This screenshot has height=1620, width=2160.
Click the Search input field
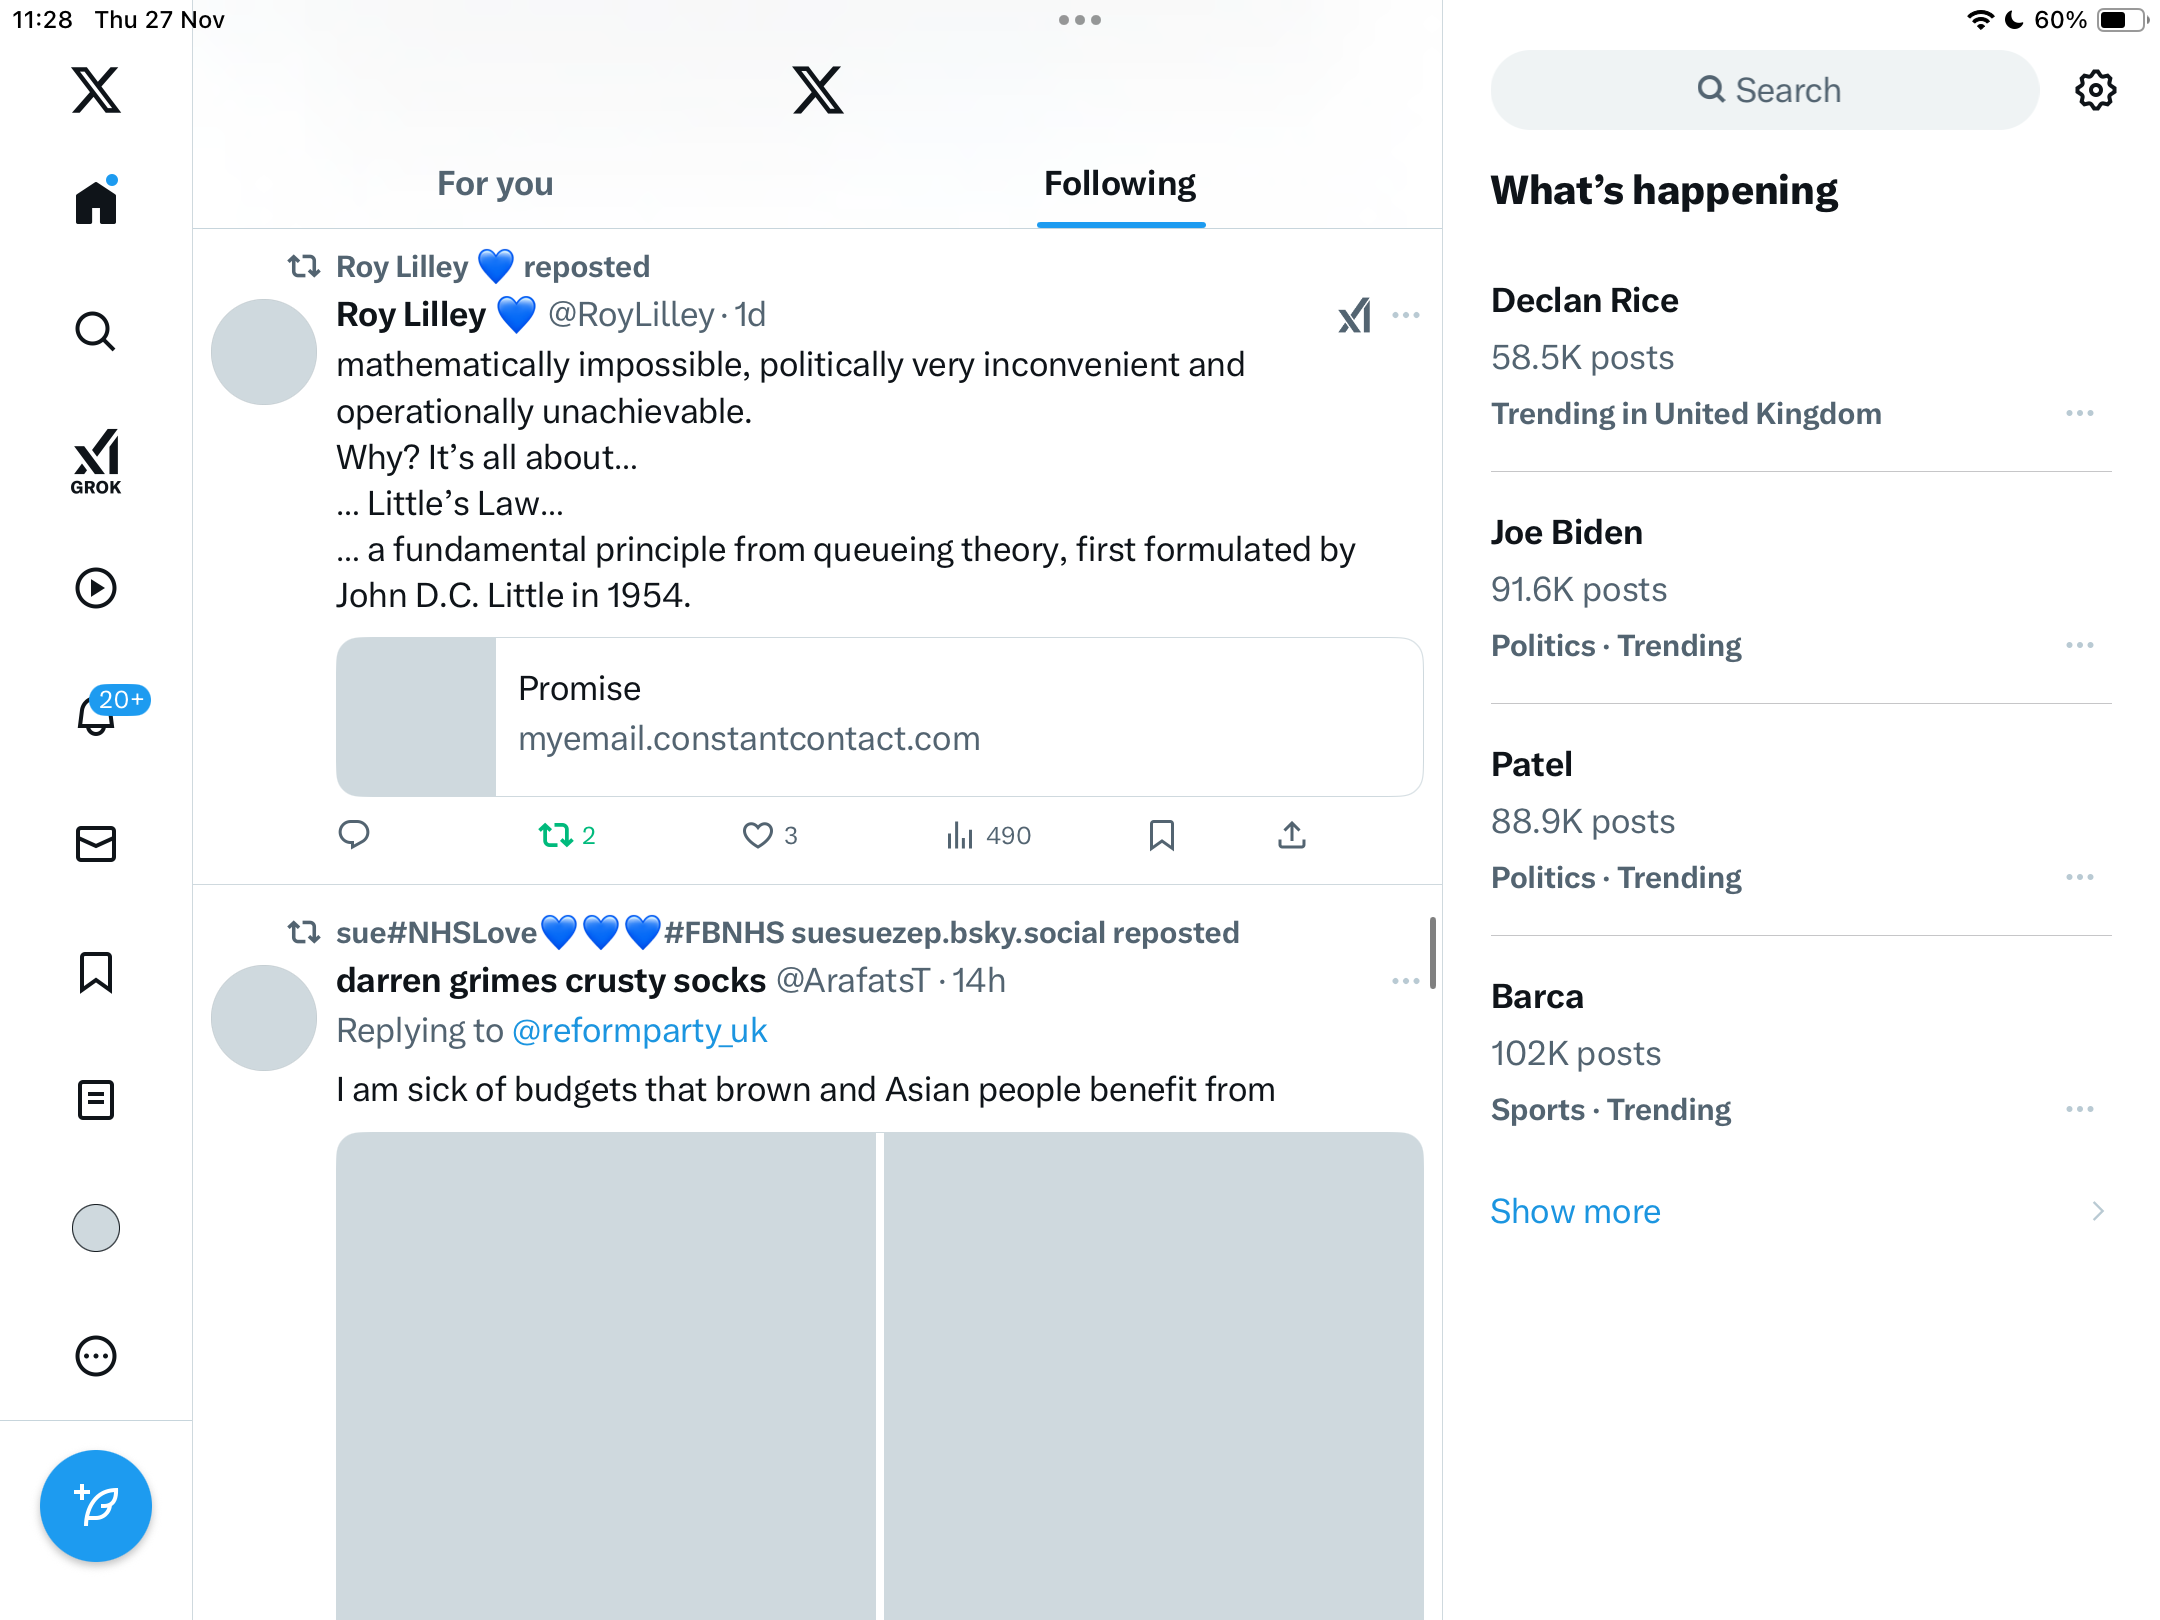(1765, 90)
